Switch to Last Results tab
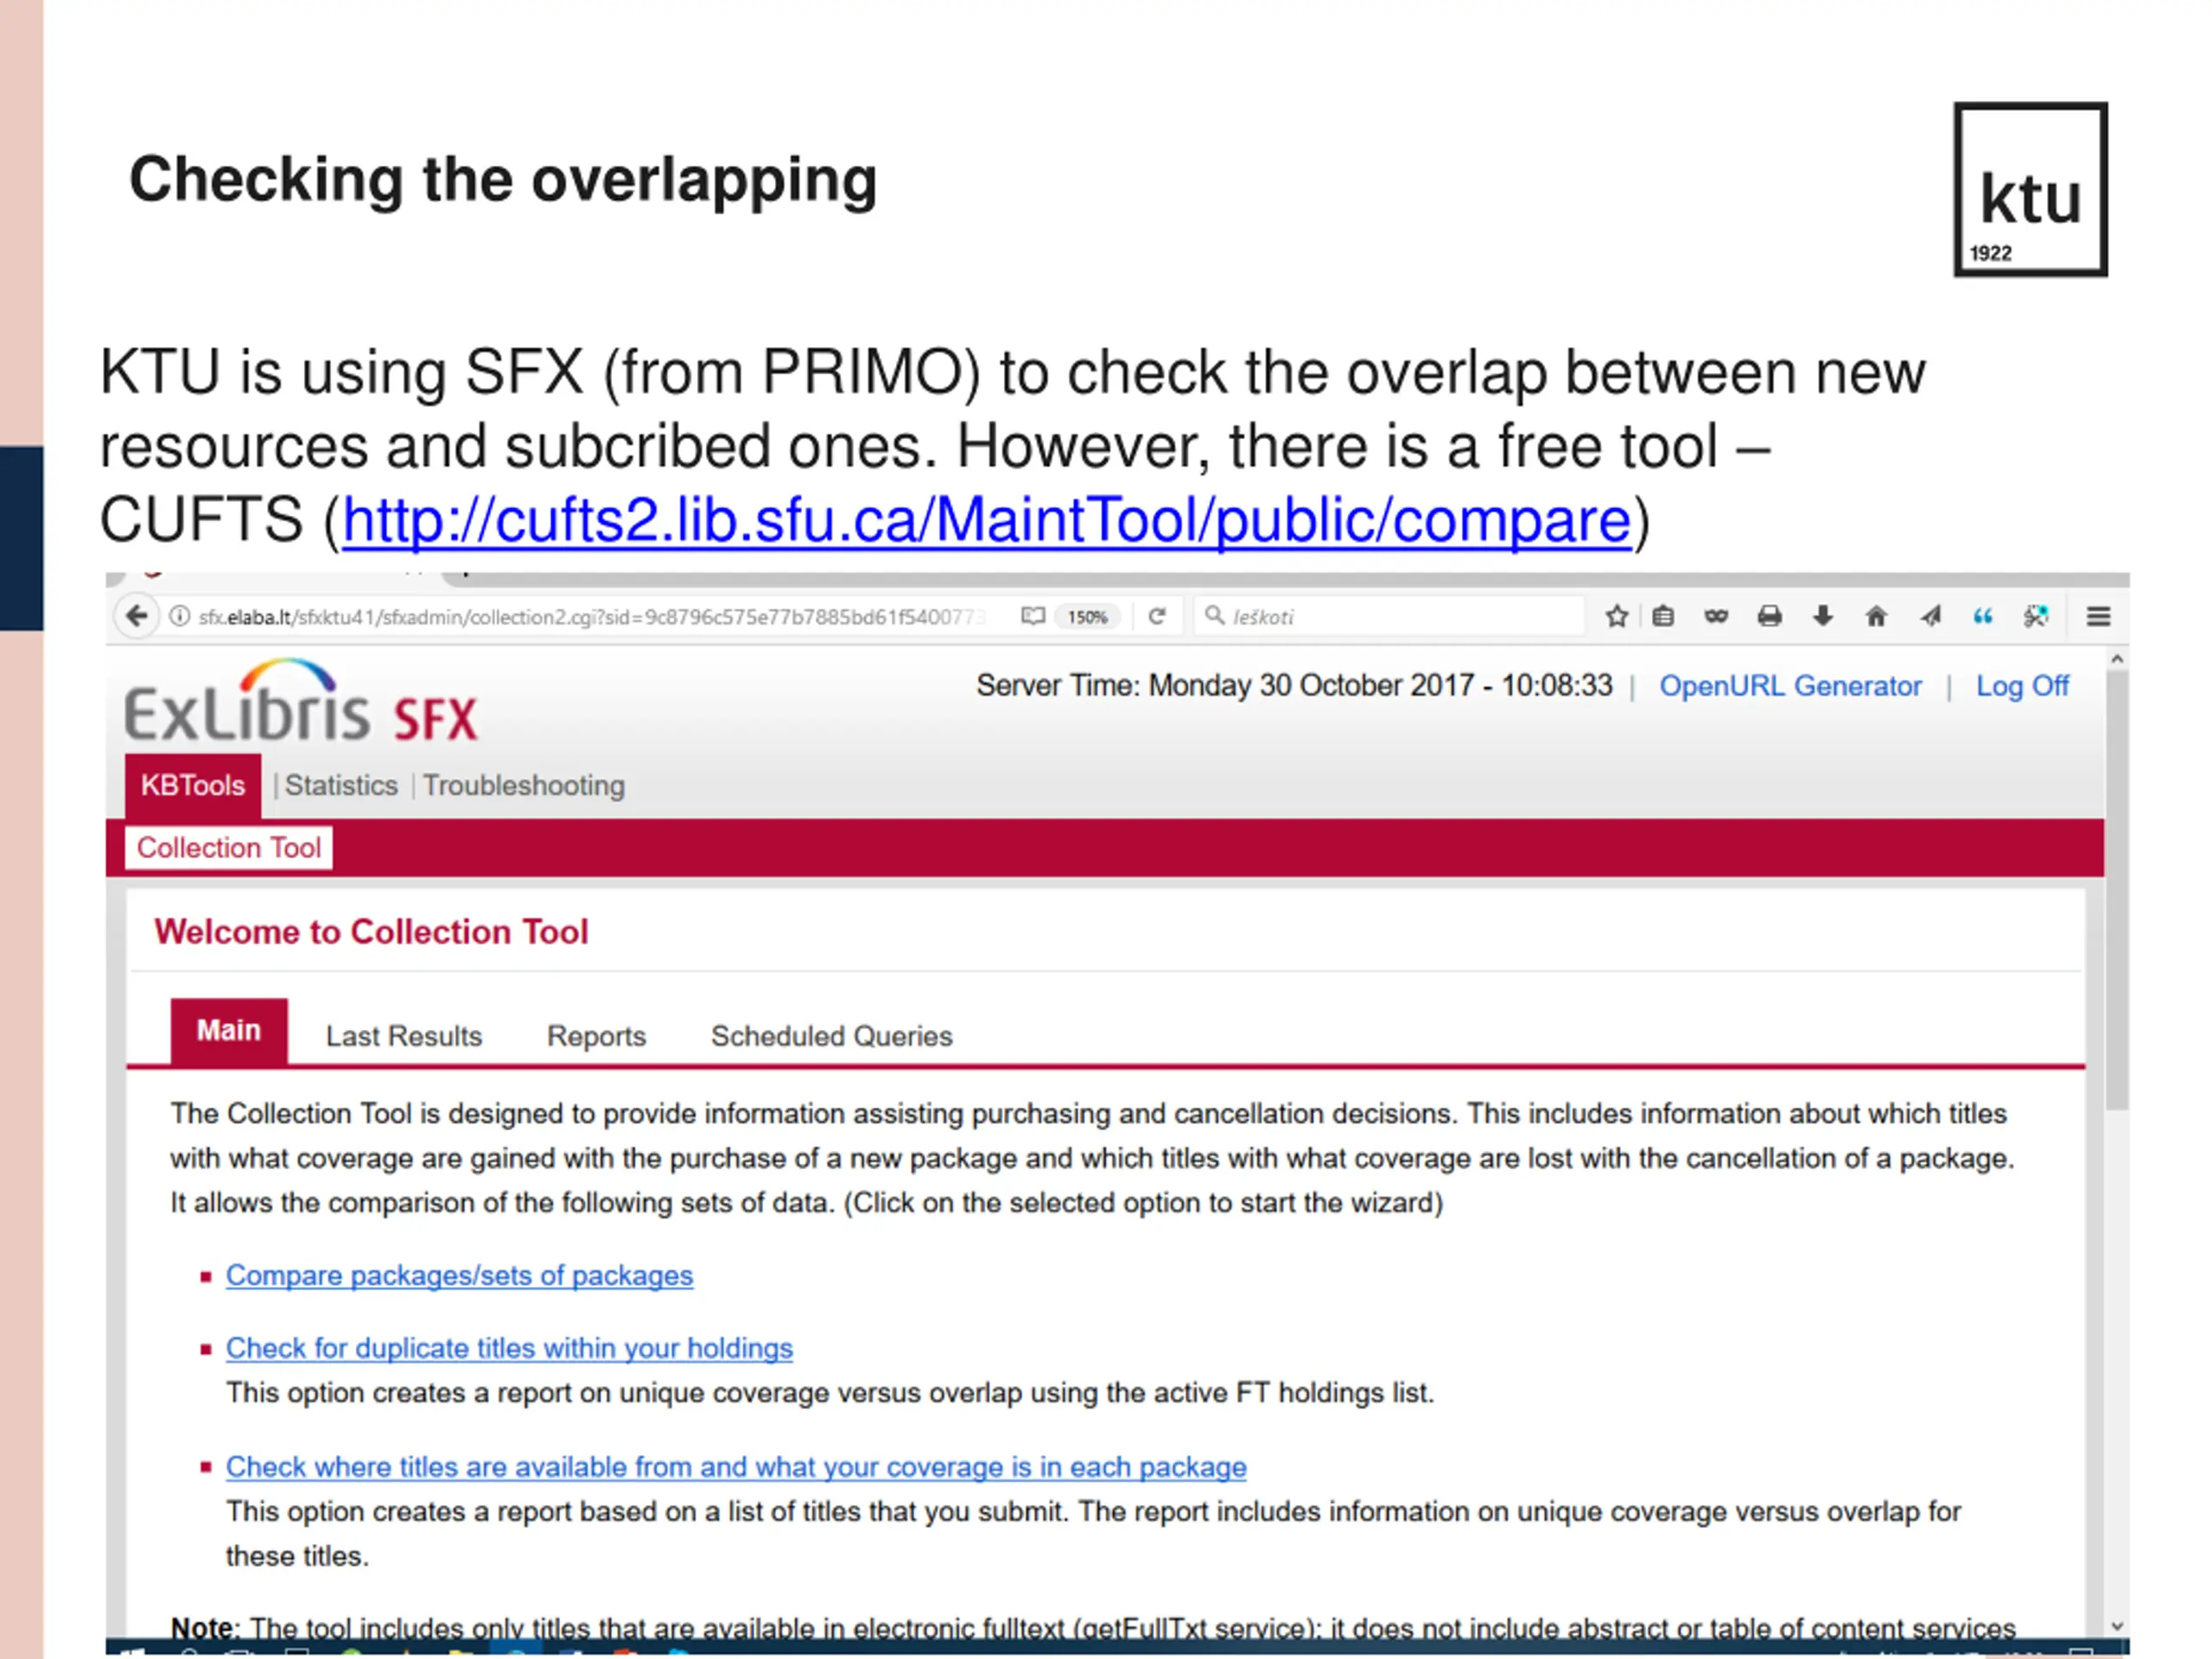This screenshot has height=1659, width=2212. point(404,1036)
